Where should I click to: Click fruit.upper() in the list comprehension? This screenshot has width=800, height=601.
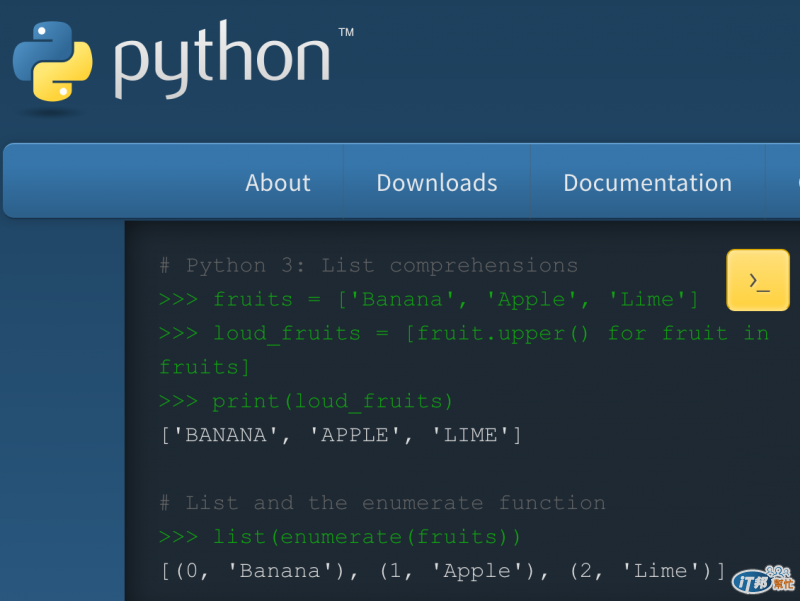[498, 334]
